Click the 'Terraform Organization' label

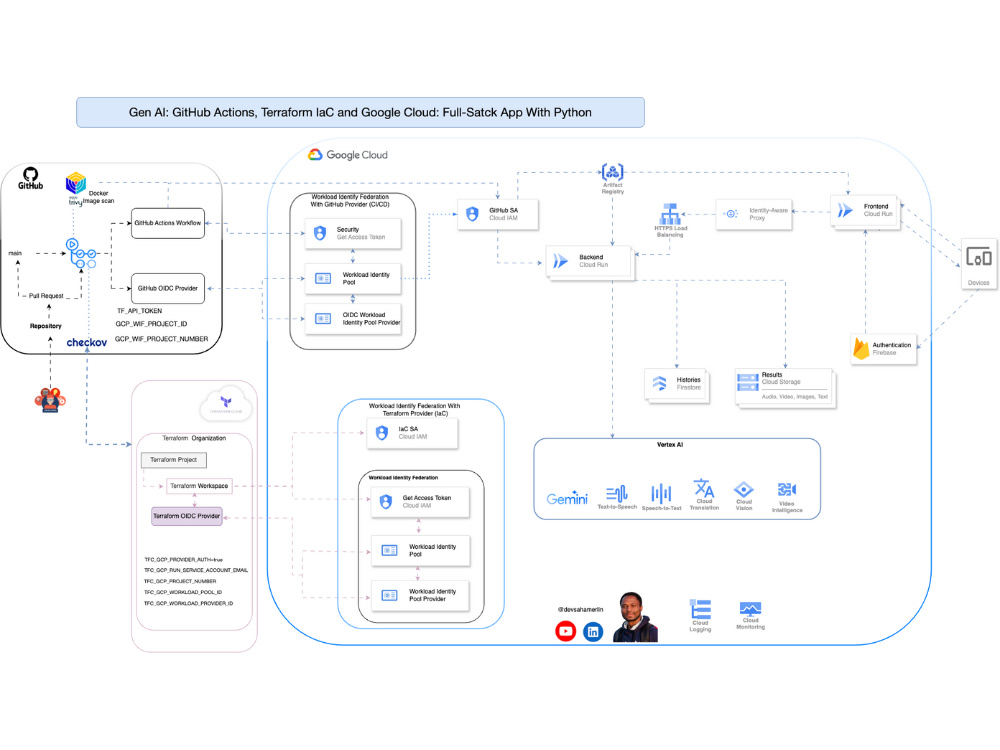(194, 438)
